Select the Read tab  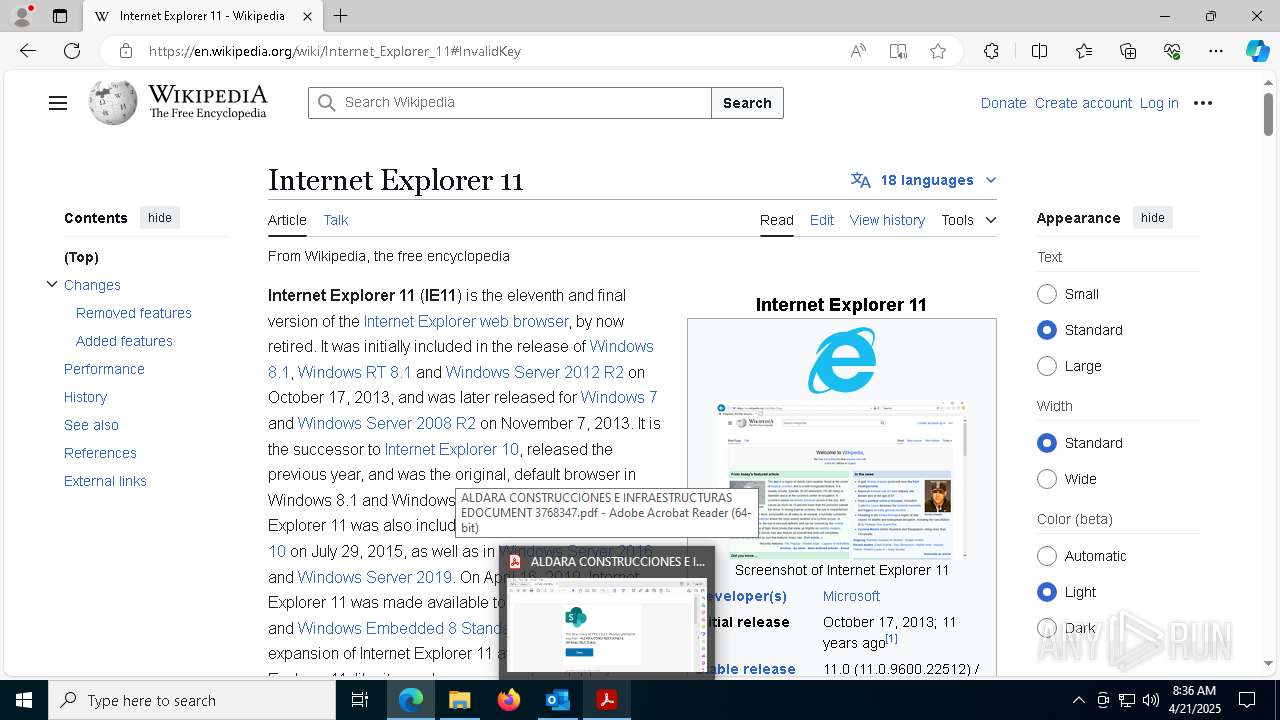(777, 220)
